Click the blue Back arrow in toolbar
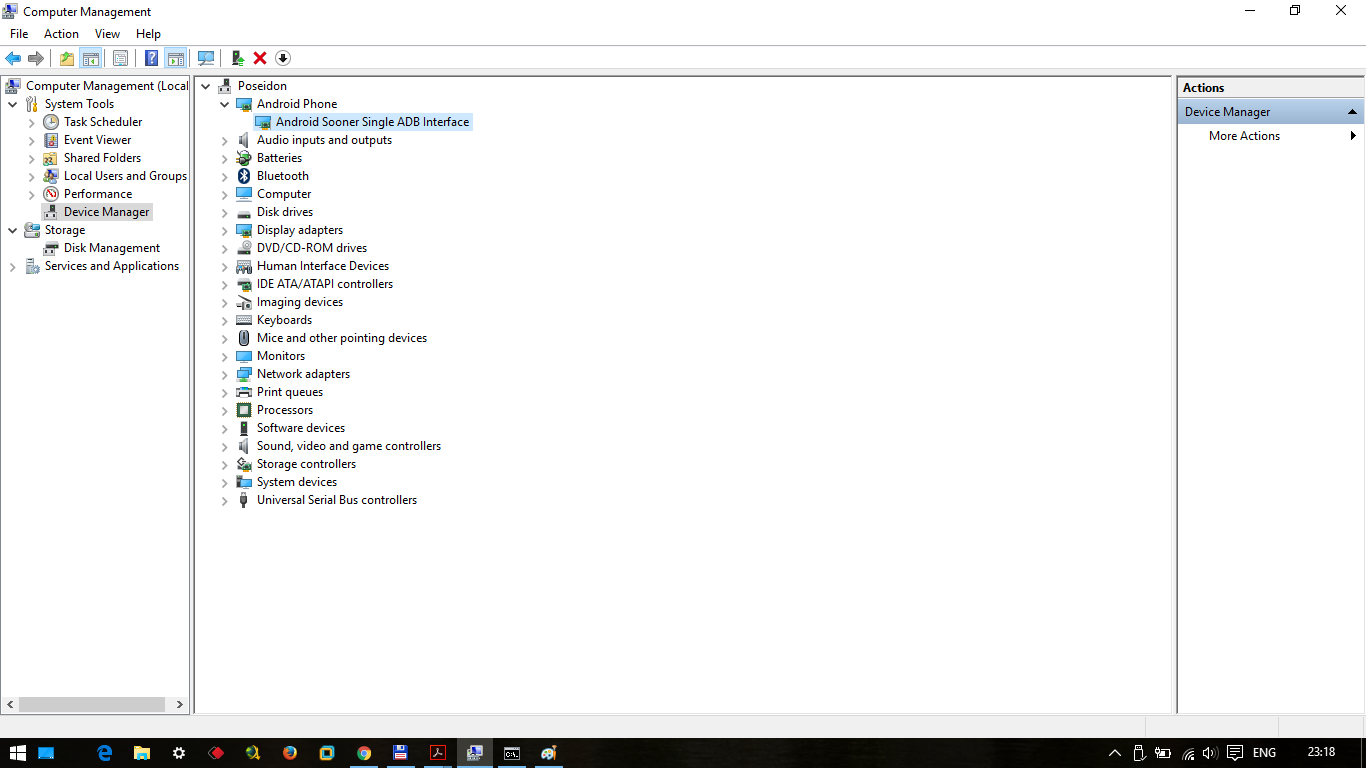 pos(13,58)
